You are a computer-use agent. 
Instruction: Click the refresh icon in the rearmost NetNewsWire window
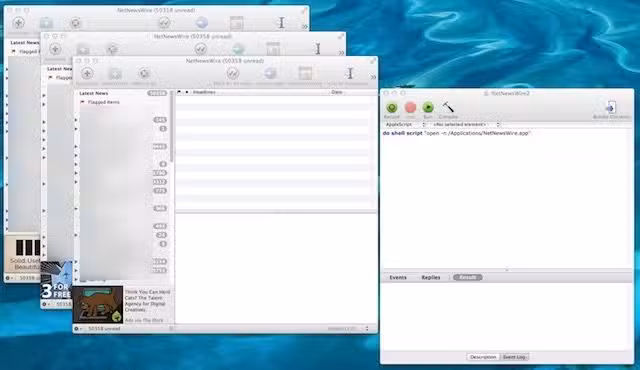coord(75,23)
